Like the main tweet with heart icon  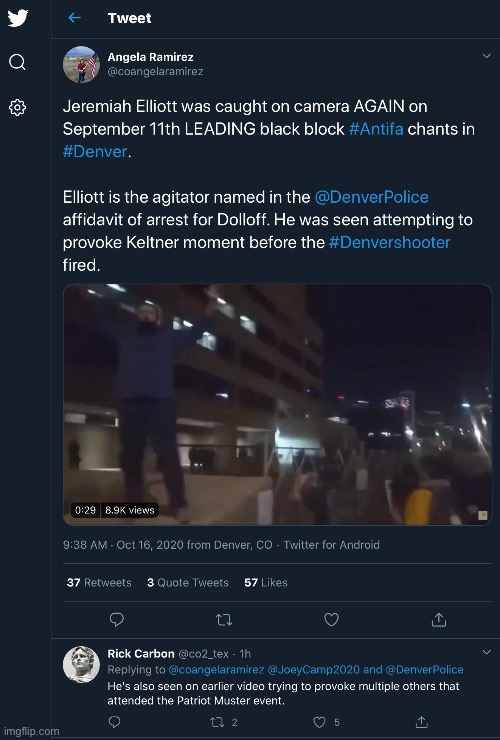click(x=331, y=619)
